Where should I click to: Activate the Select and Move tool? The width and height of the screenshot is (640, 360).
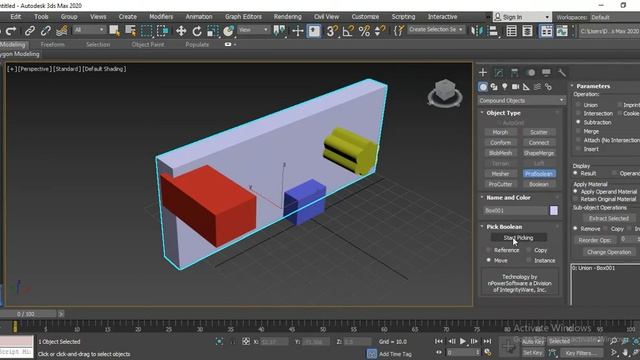pos(181,31)
